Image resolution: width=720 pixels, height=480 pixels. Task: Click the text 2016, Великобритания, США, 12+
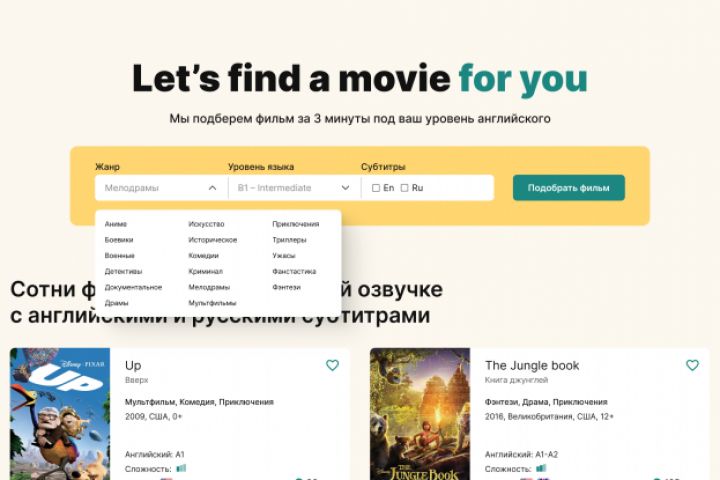pos(549,417)
